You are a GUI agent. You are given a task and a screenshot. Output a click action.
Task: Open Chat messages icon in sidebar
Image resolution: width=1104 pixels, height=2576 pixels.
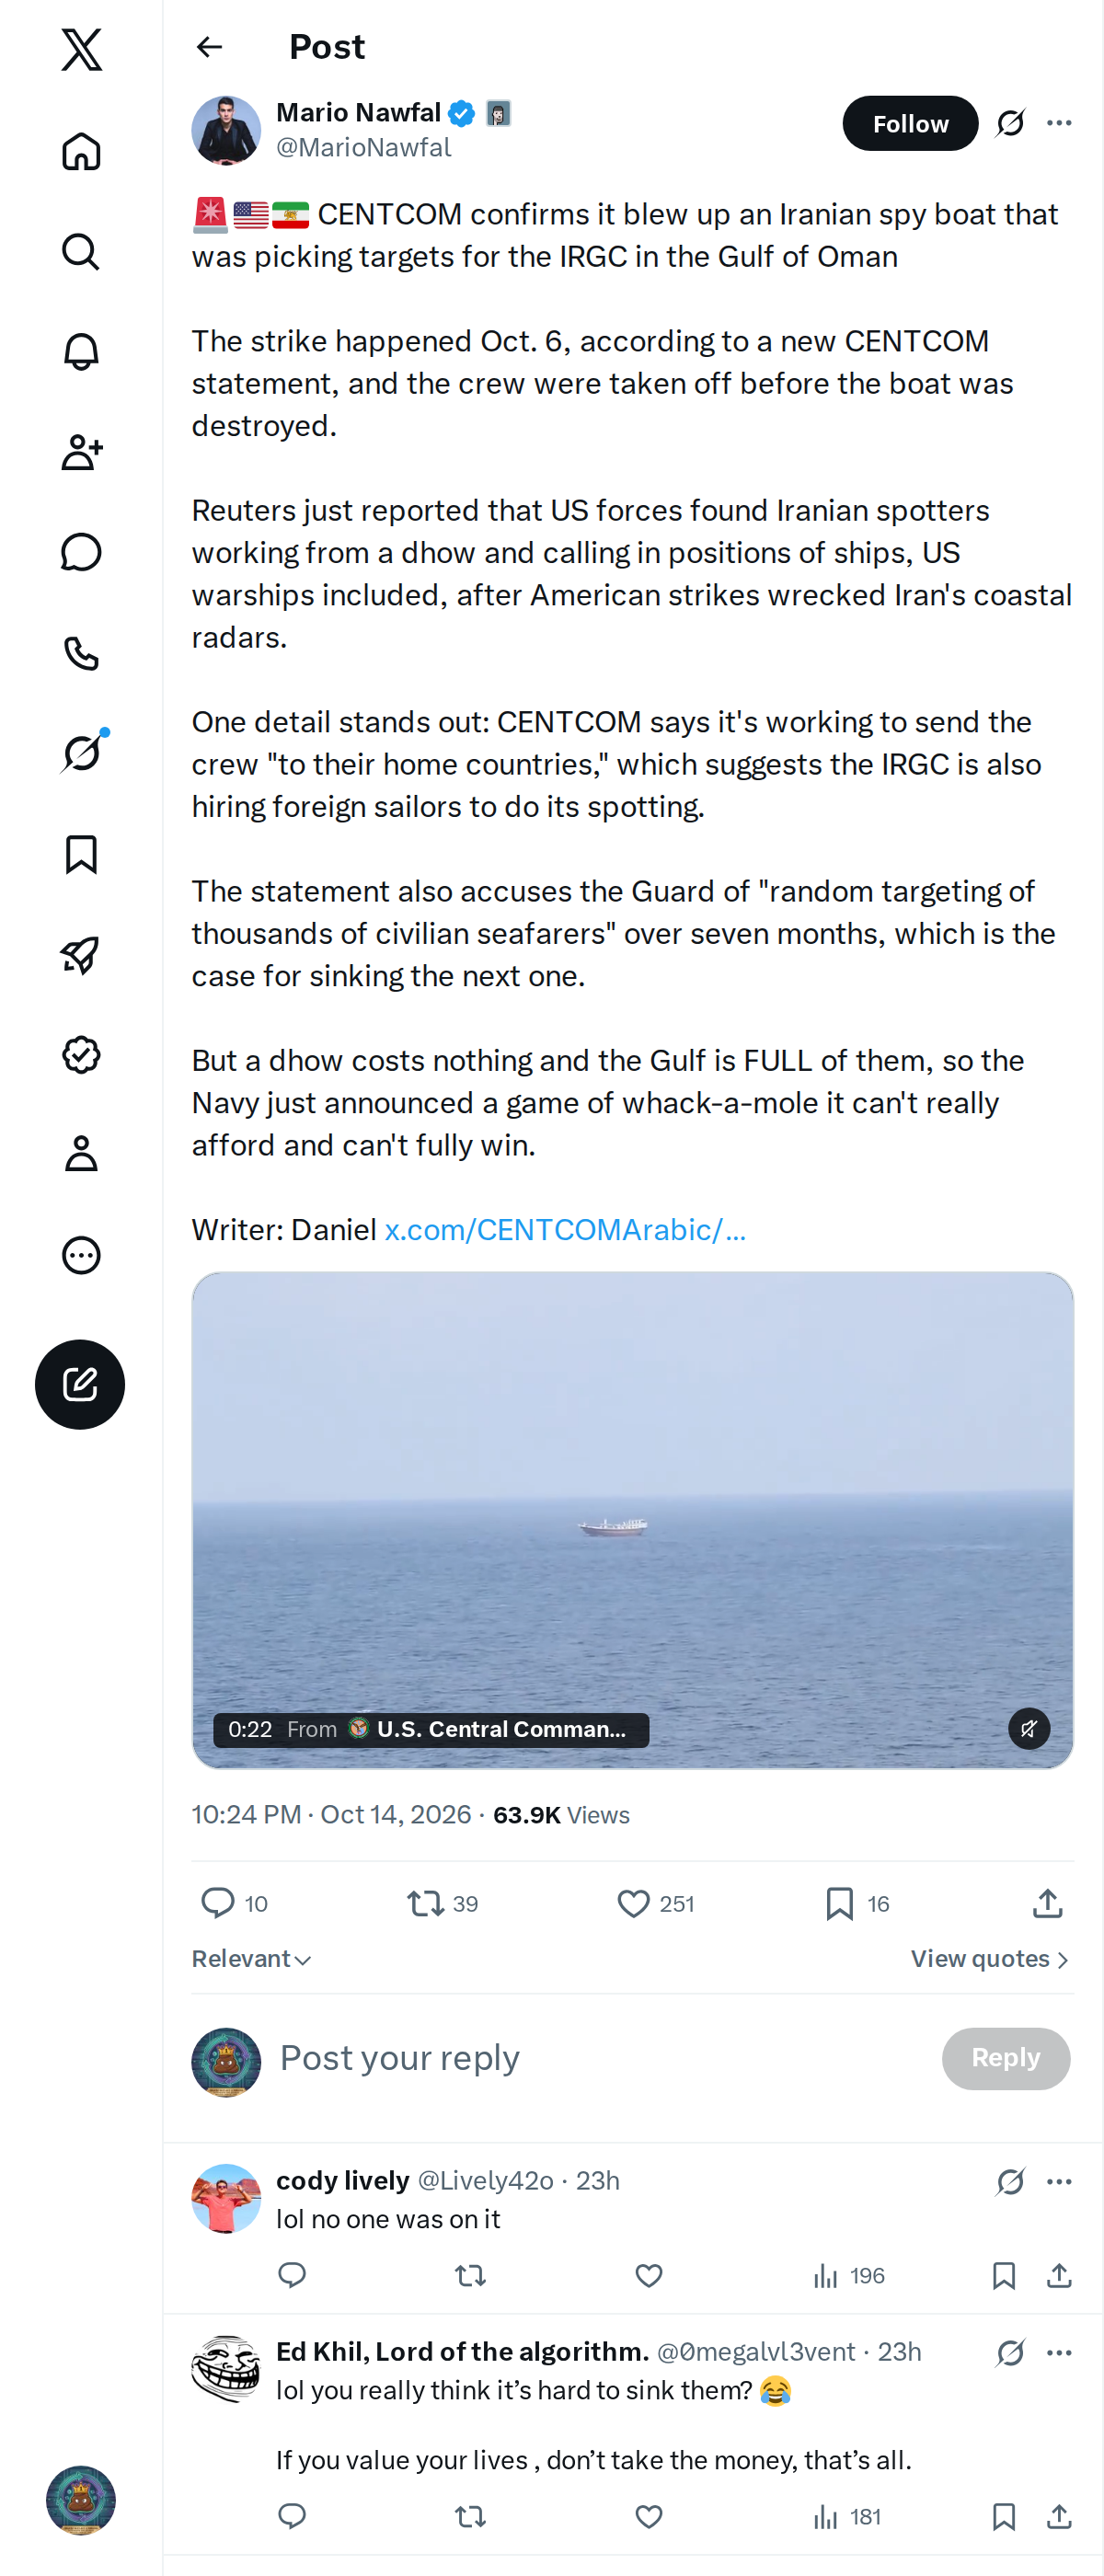[81, 552]
